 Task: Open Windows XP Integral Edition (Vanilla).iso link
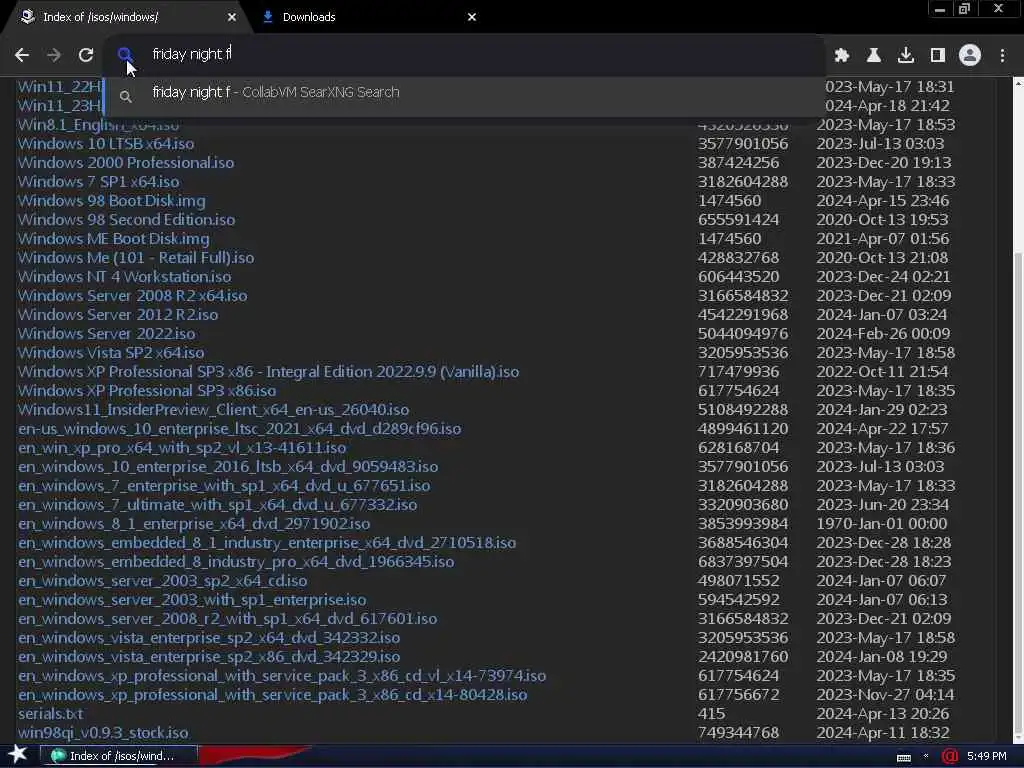tap(268, 372)
